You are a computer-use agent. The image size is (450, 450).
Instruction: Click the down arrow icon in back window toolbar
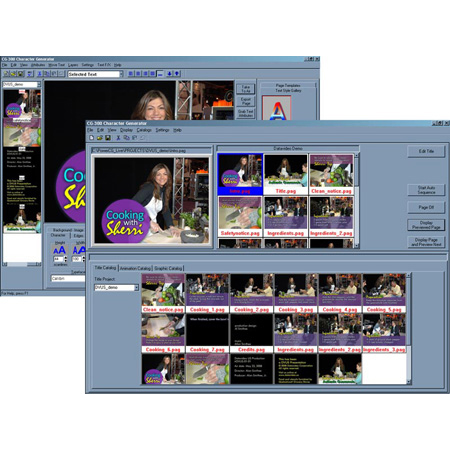point(169,74)
